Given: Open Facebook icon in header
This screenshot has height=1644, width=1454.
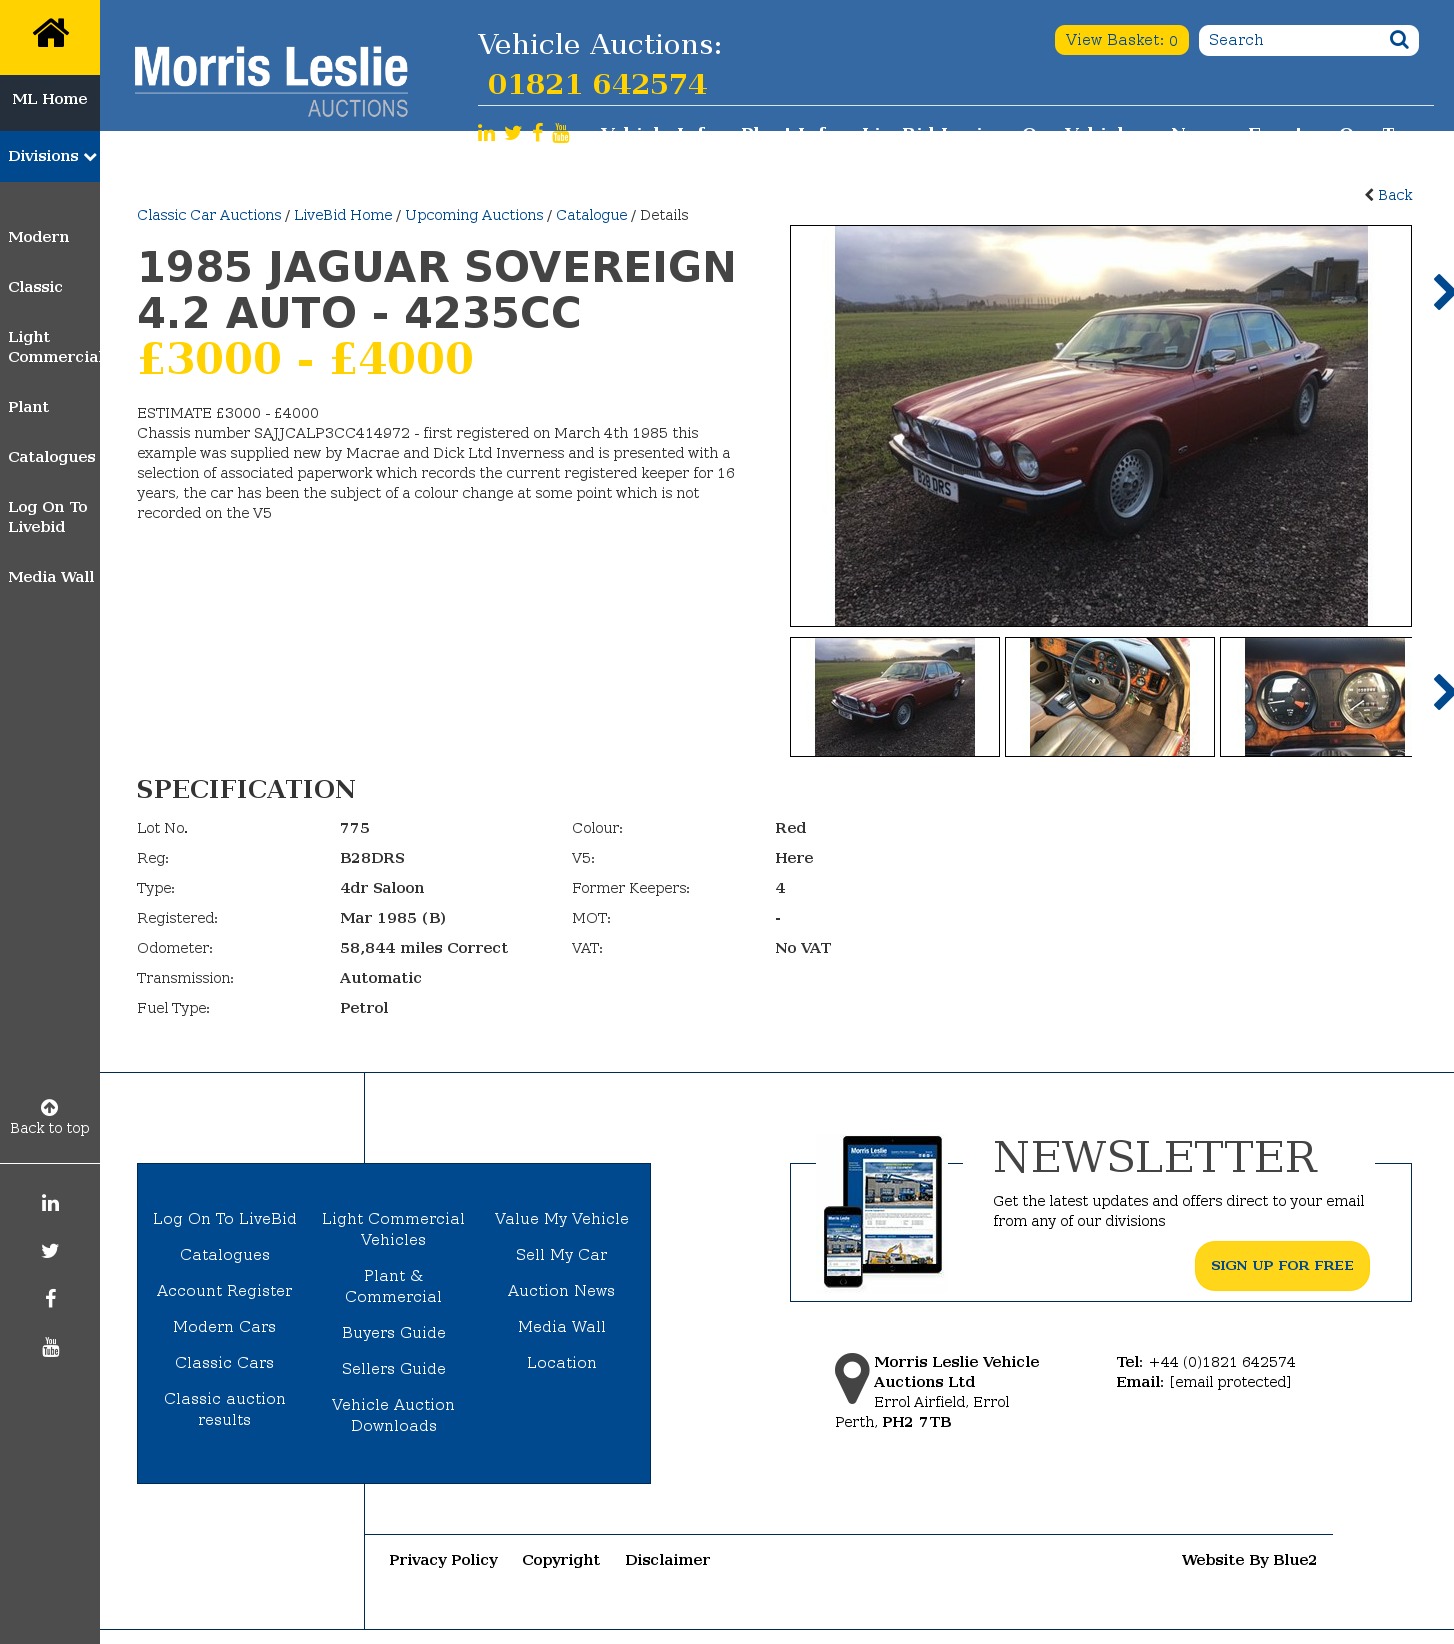Looking at the screenshot, I should [538, 133].
